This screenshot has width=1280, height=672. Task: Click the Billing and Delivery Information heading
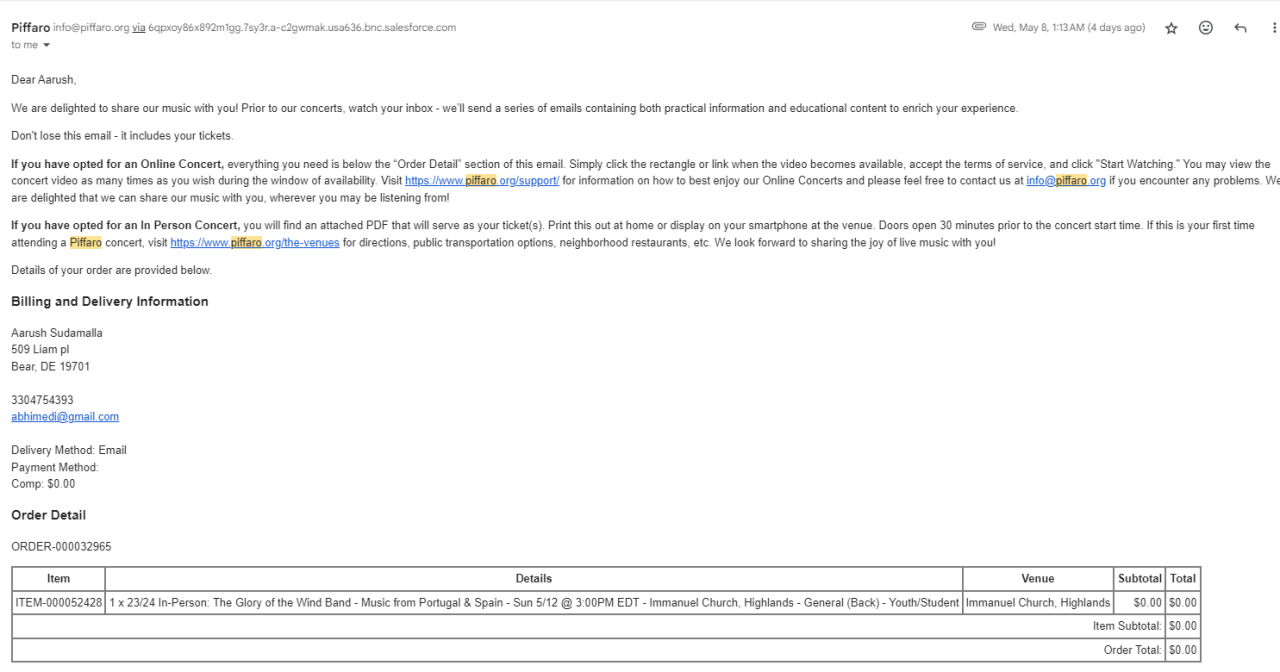point(110,302)
